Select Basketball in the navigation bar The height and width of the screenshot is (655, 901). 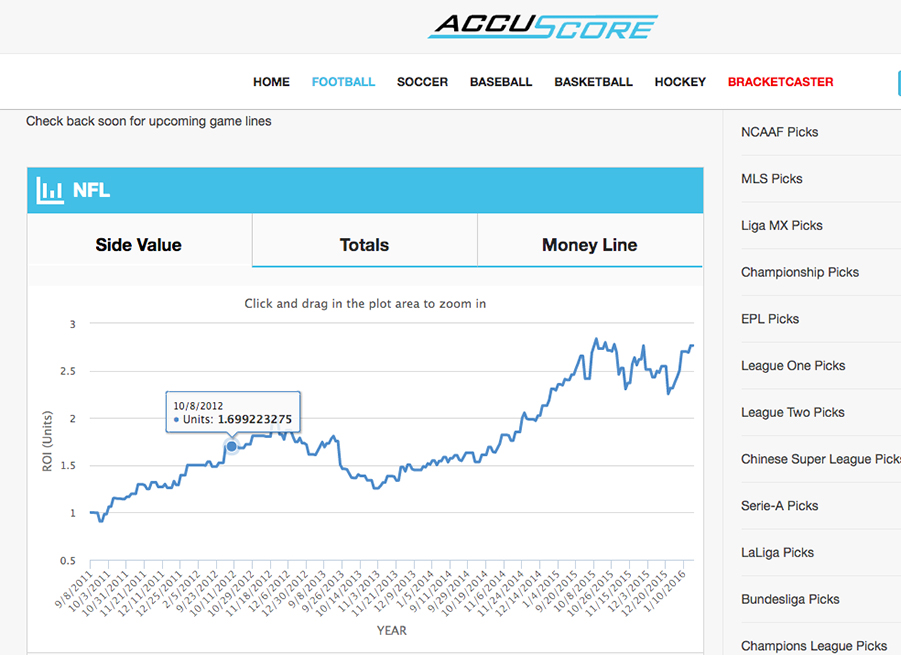pyautogui.click(x=594, y=82)
